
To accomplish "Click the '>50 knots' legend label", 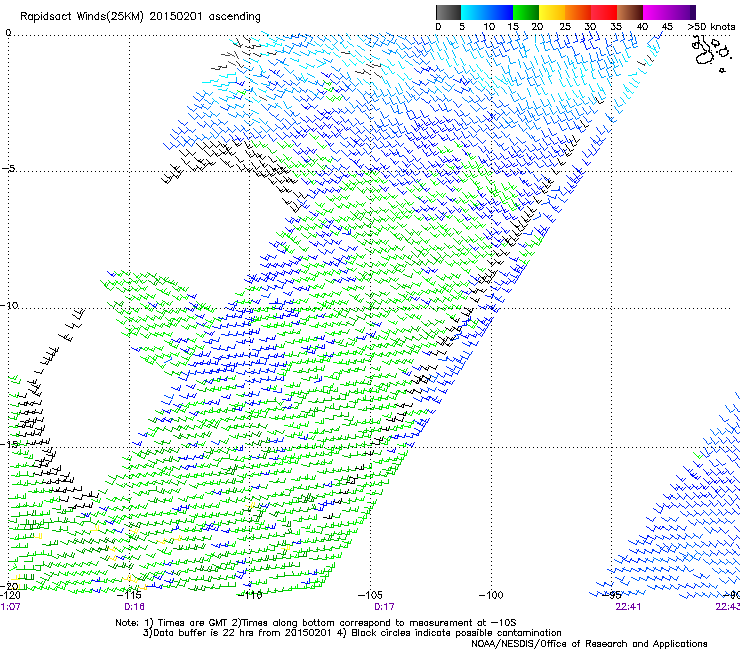I will (711, 27).
